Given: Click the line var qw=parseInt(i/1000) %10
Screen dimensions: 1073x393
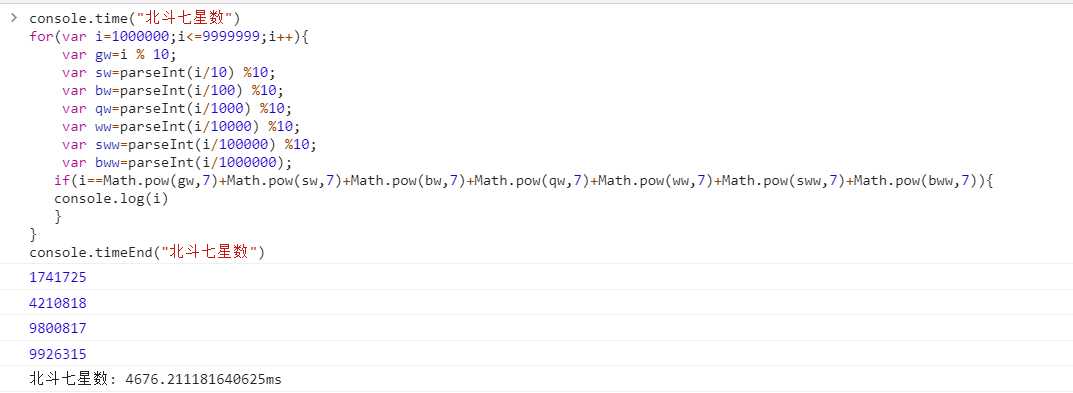Looking at the screenshot, I should (177, 108).
